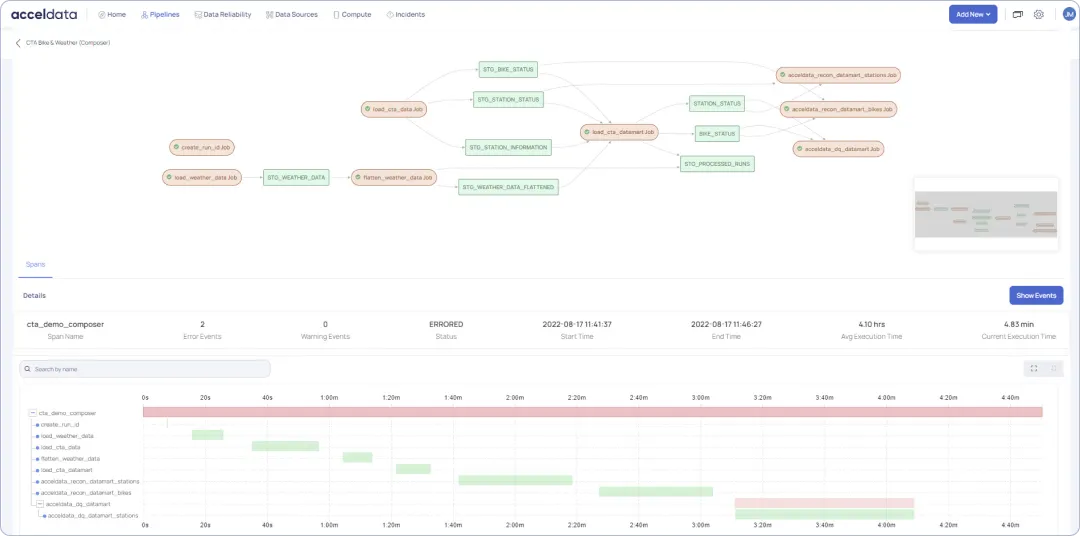Viewport: 1080px width, 536px height.
Task: Open the Incidents section
Action: pyautogui.click(x=406, y=14)
